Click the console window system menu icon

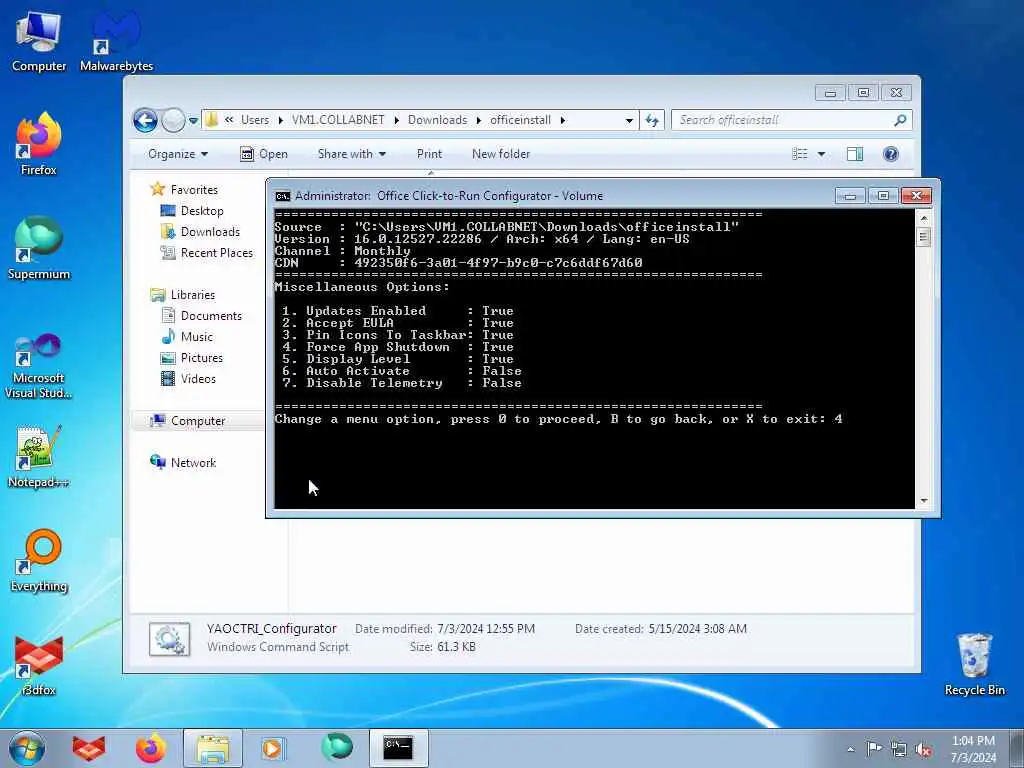click(283, 196)
